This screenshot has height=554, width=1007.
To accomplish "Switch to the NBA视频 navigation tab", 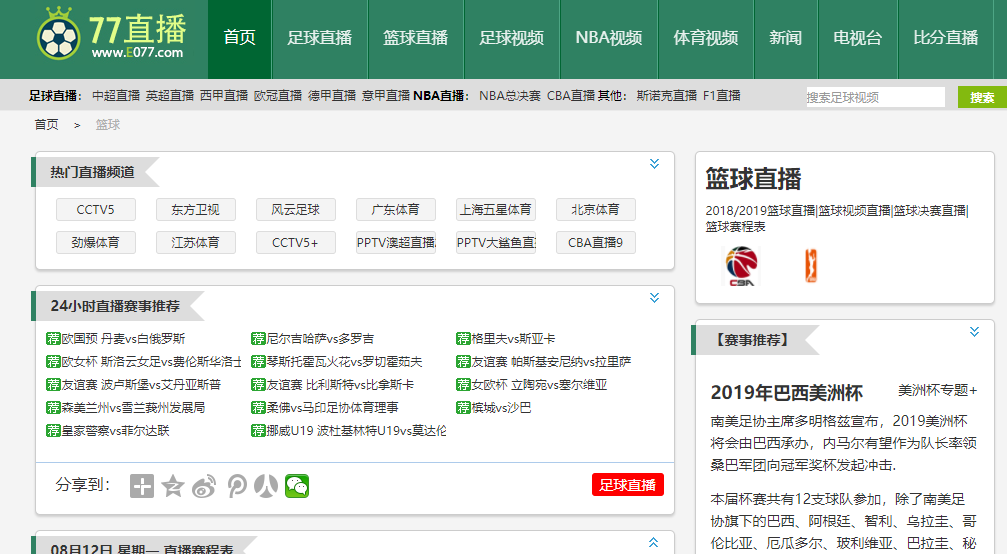I will tap(608, 38).
